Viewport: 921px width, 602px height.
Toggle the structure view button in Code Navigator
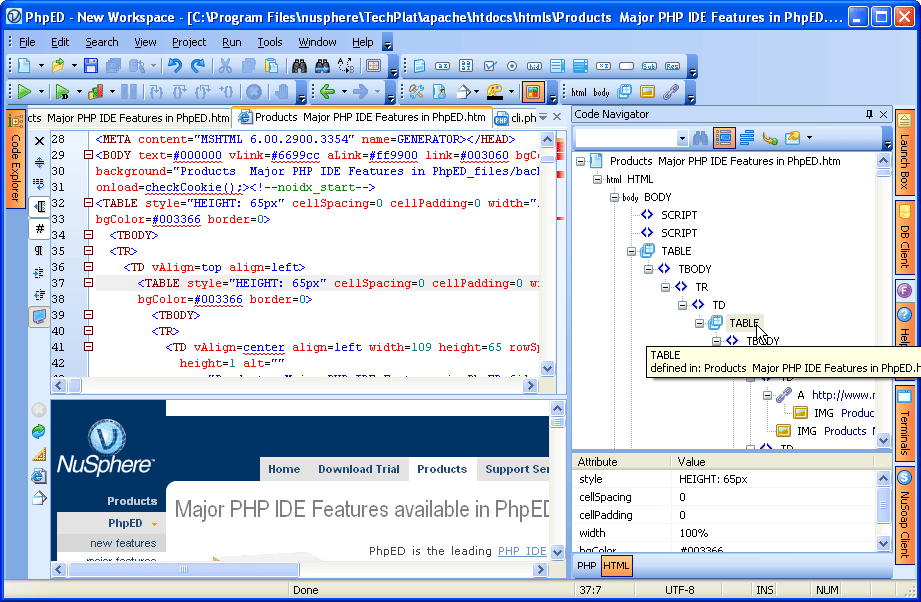pos(724,138)
